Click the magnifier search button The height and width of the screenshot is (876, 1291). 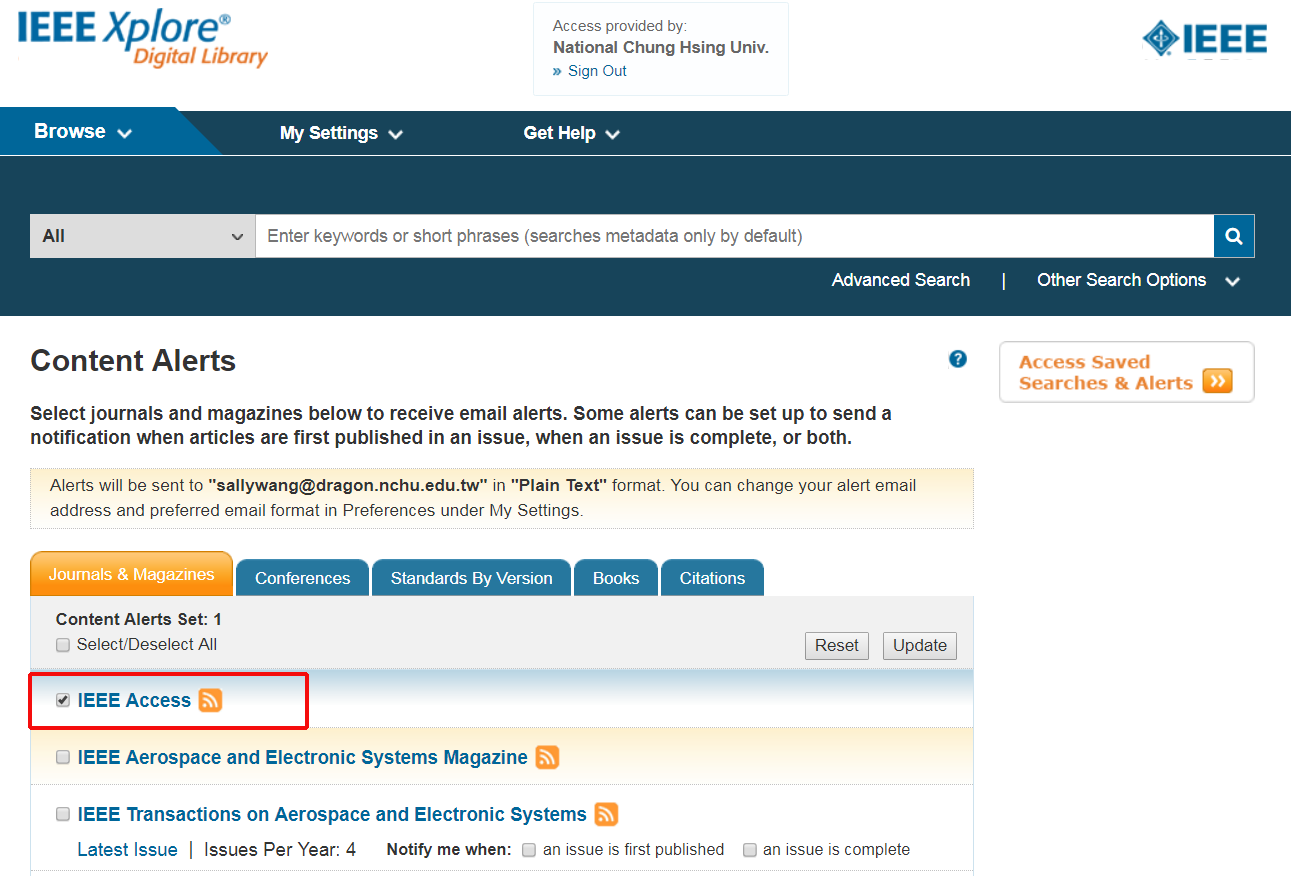(1234, 236)
